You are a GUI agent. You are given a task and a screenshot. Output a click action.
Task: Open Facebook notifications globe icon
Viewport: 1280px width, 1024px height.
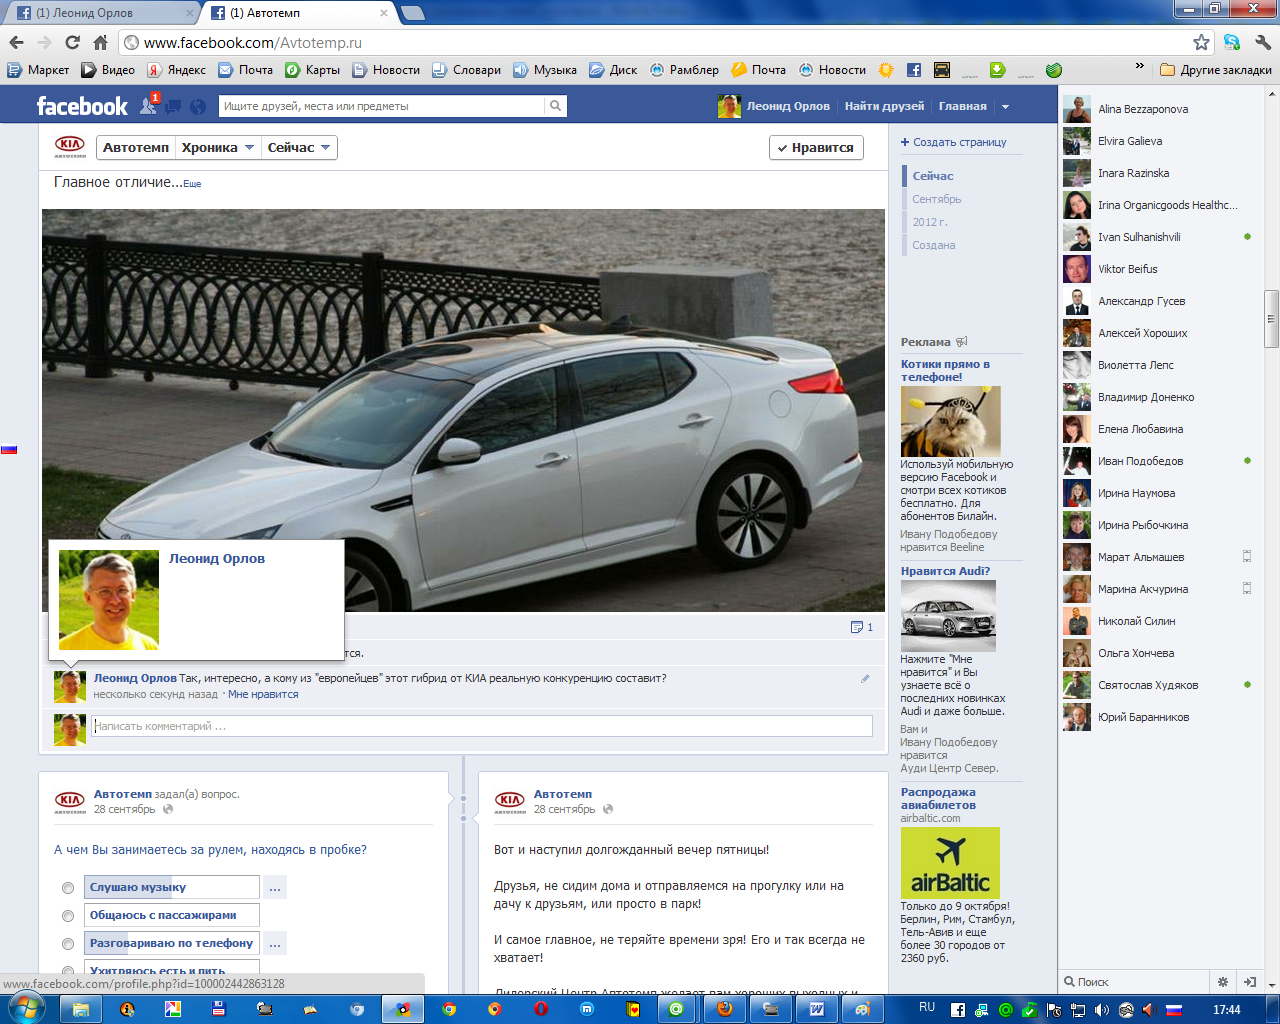198,106
